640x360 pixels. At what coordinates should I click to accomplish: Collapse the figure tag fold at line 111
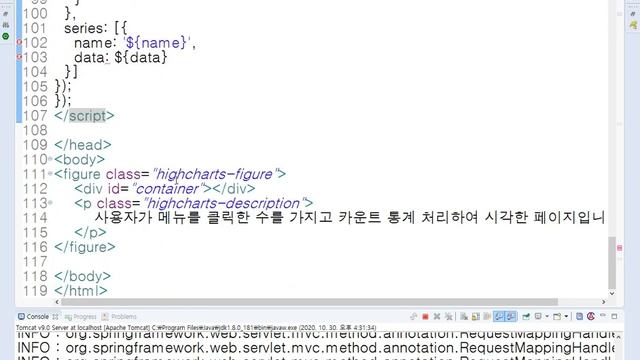(50, 173)
